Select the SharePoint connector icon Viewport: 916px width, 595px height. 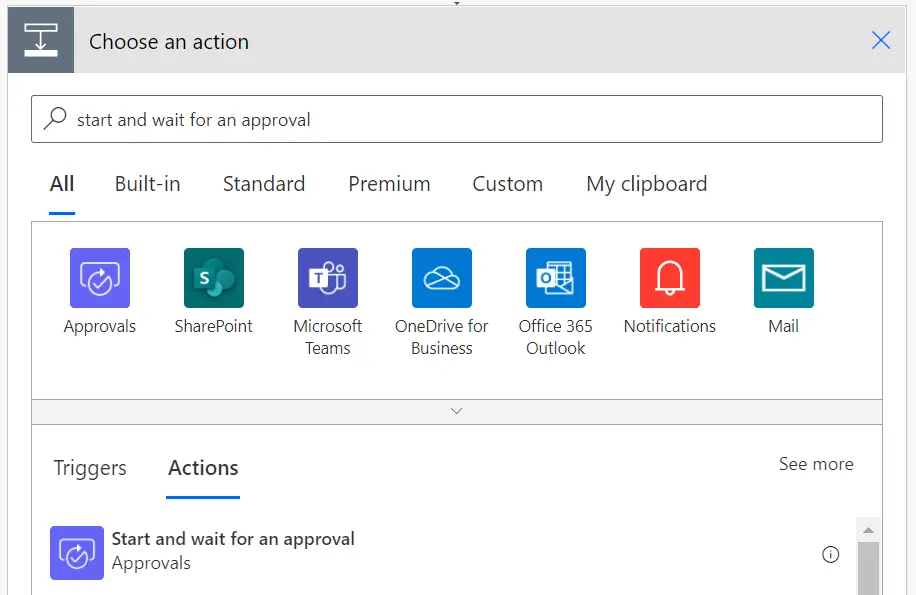[x=213, y=277]
